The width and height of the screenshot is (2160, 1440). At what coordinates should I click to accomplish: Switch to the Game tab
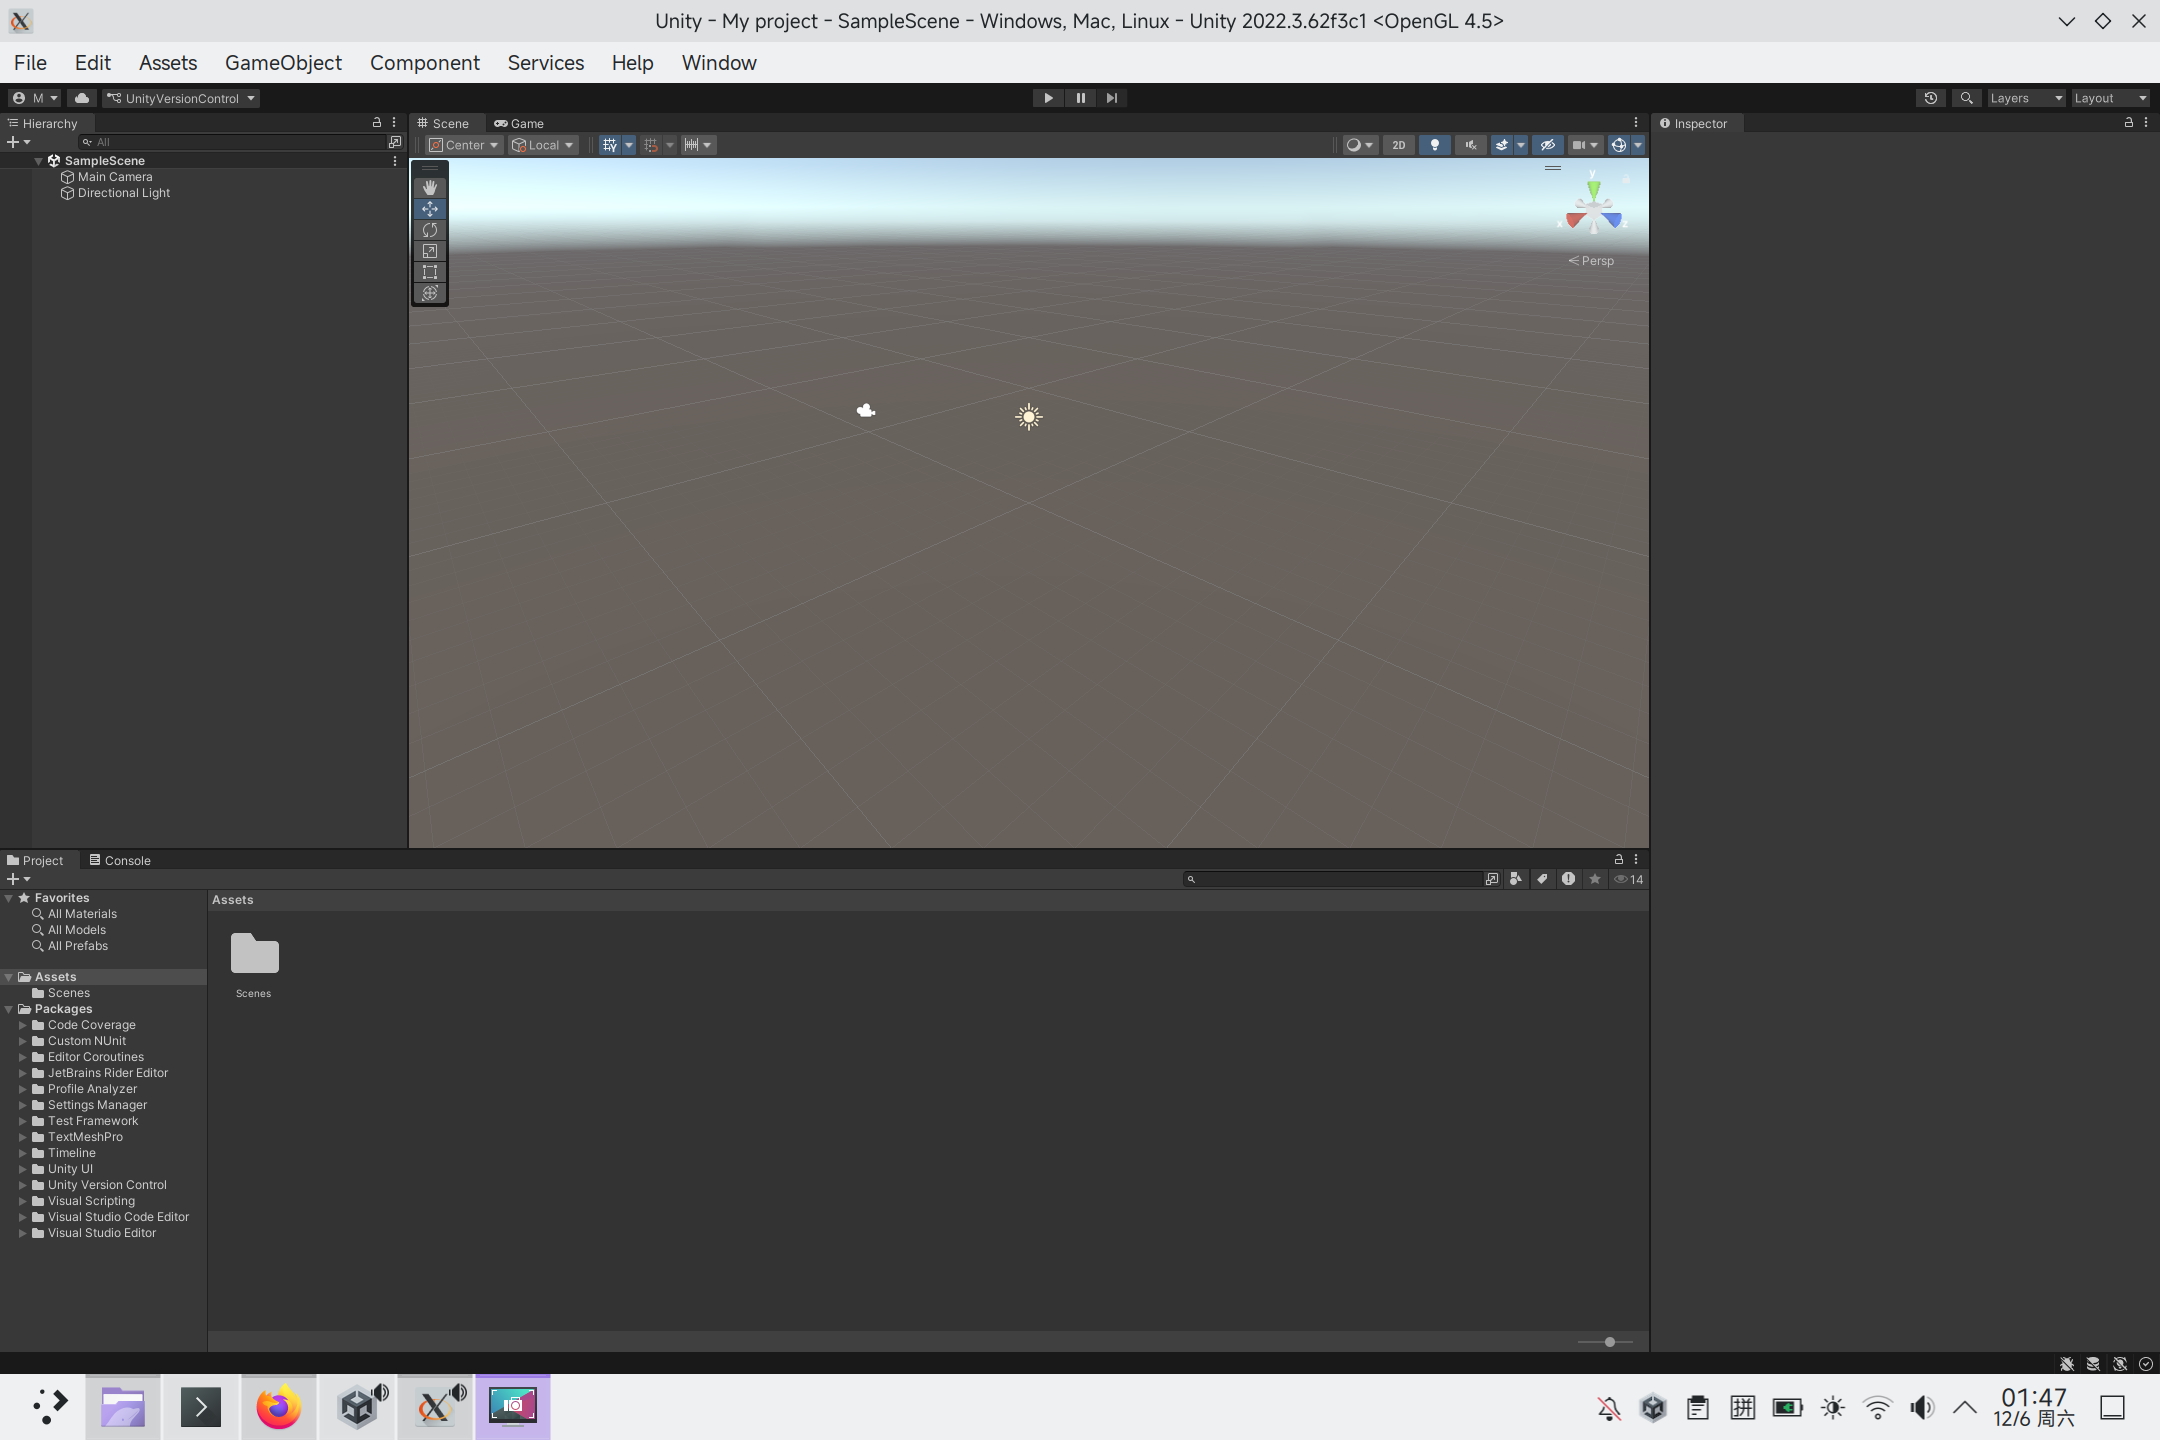(519, 123)
